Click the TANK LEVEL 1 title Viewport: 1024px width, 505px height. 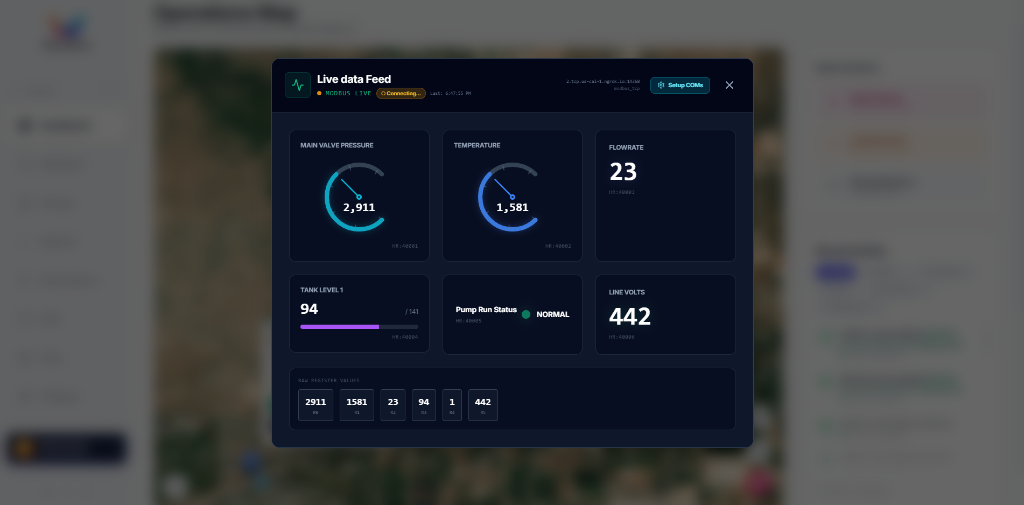[322, 290]
